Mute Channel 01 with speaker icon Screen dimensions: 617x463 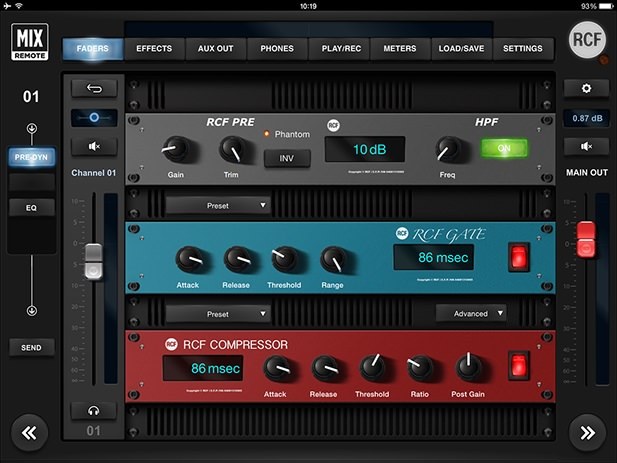point(94,147)
